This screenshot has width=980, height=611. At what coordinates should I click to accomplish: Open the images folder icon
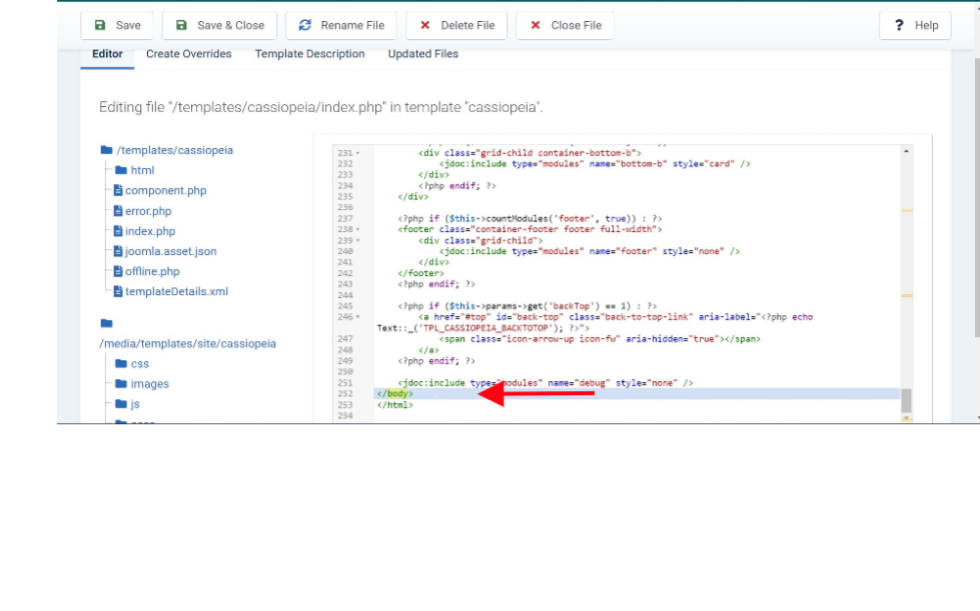tap(121, 384)
